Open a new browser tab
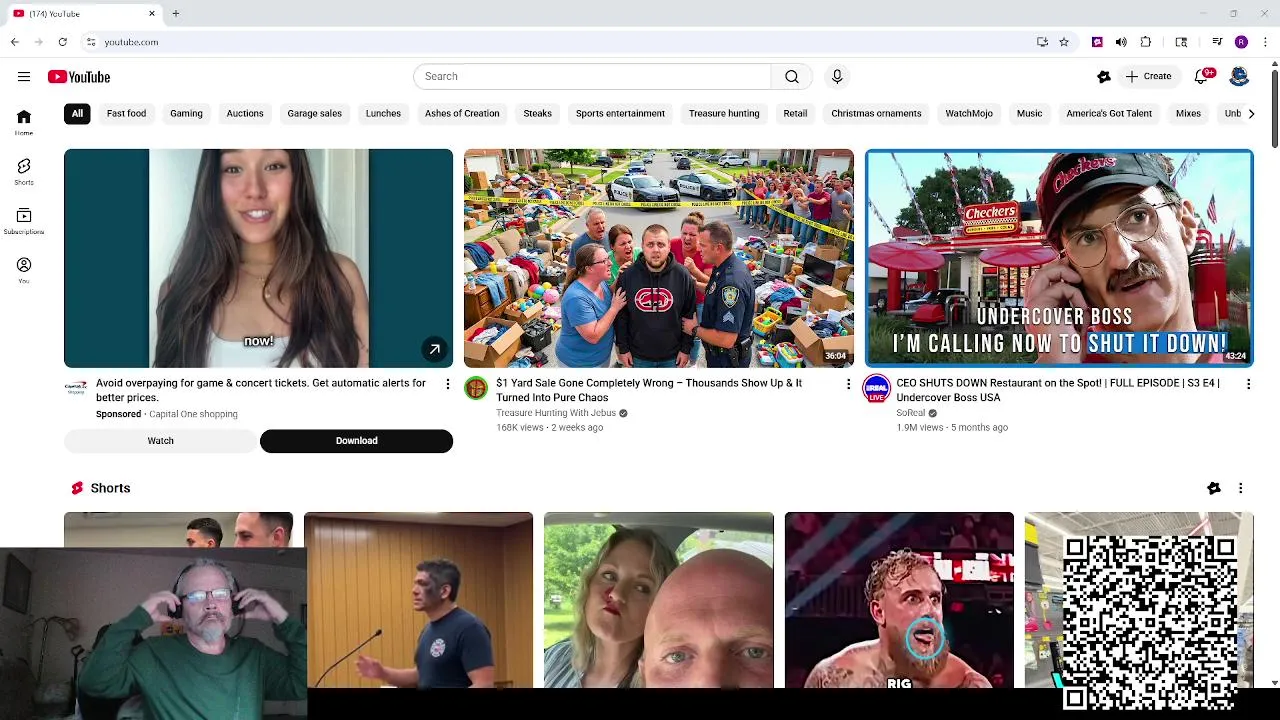1280x720 pixels. 175,13
